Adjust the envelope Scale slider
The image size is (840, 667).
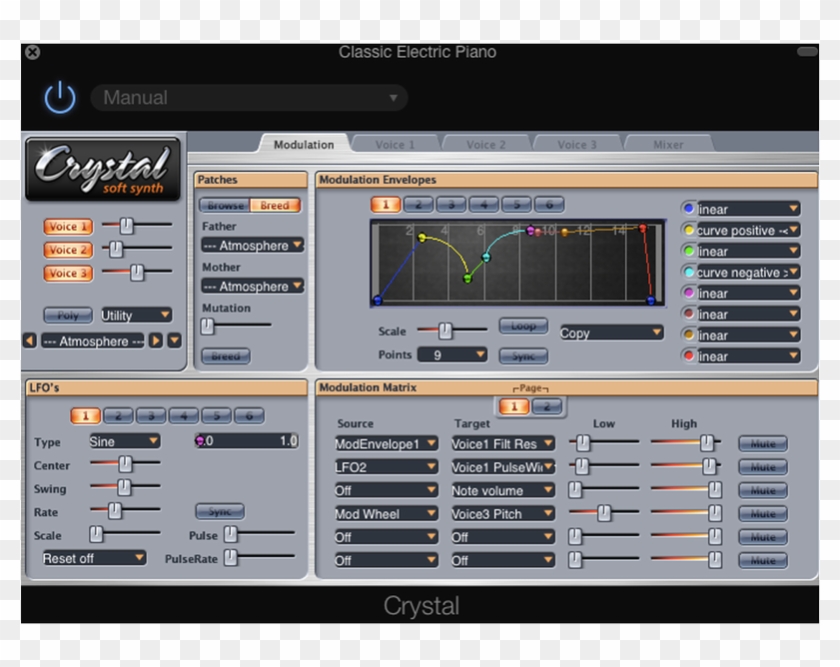pyautogui.click(x=452, y=331)
